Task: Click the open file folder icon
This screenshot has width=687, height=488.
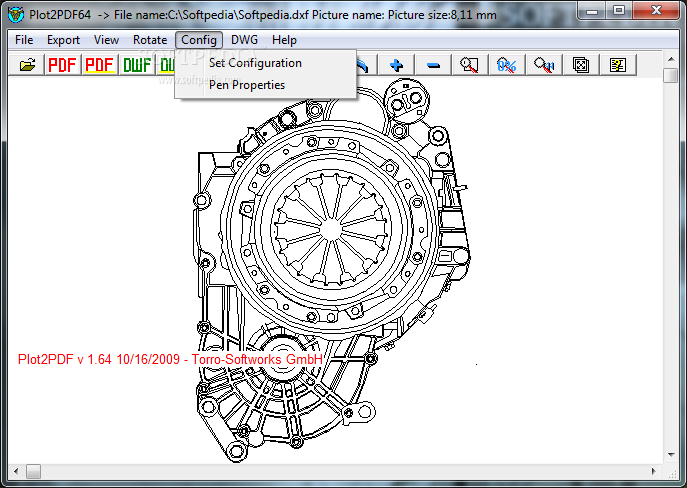Action: click(27, 65)
